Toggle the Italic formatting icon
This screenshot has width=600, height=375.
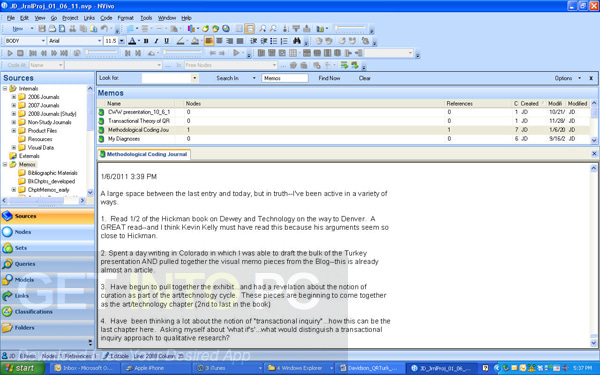pos(156,41)
